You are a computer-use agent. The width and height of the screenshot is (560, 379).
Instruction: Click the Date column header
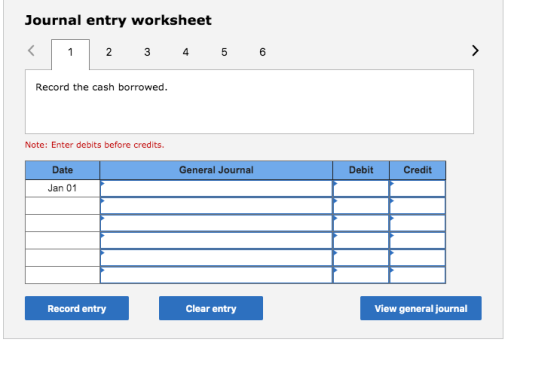[x=62, y=170]
